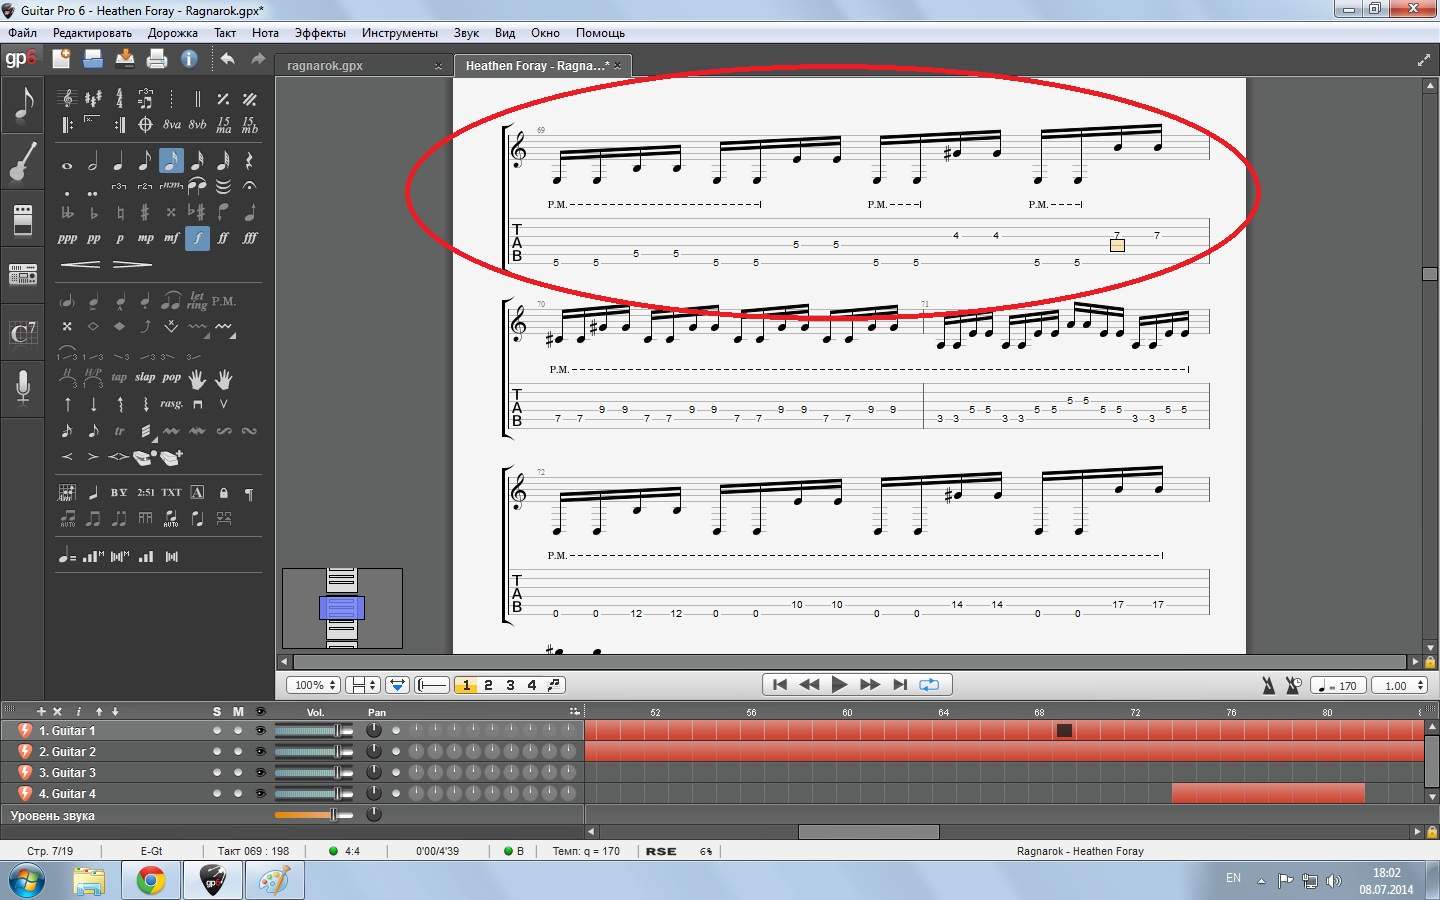Adjust Guitar 2 pan knob
This screenshot has width=1440, height=900.
[x=374, y=752]
